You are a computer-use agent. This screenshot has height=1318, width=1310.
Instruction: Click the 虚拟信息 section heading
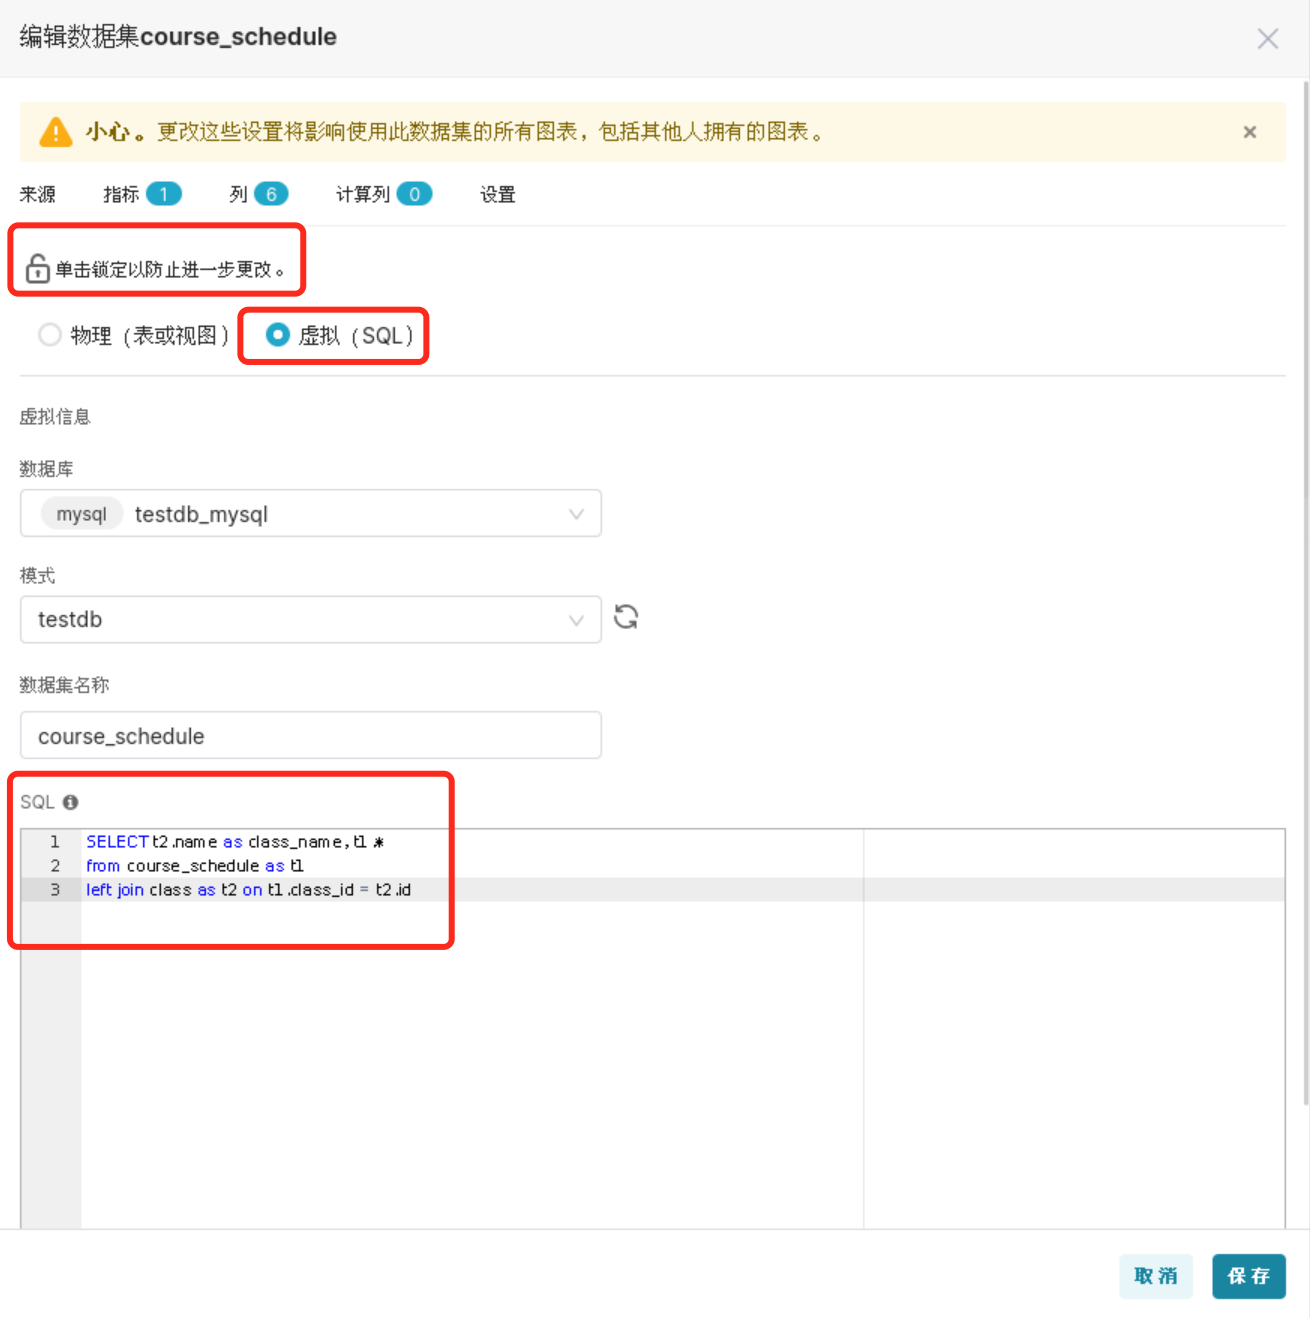click(55, 417)
